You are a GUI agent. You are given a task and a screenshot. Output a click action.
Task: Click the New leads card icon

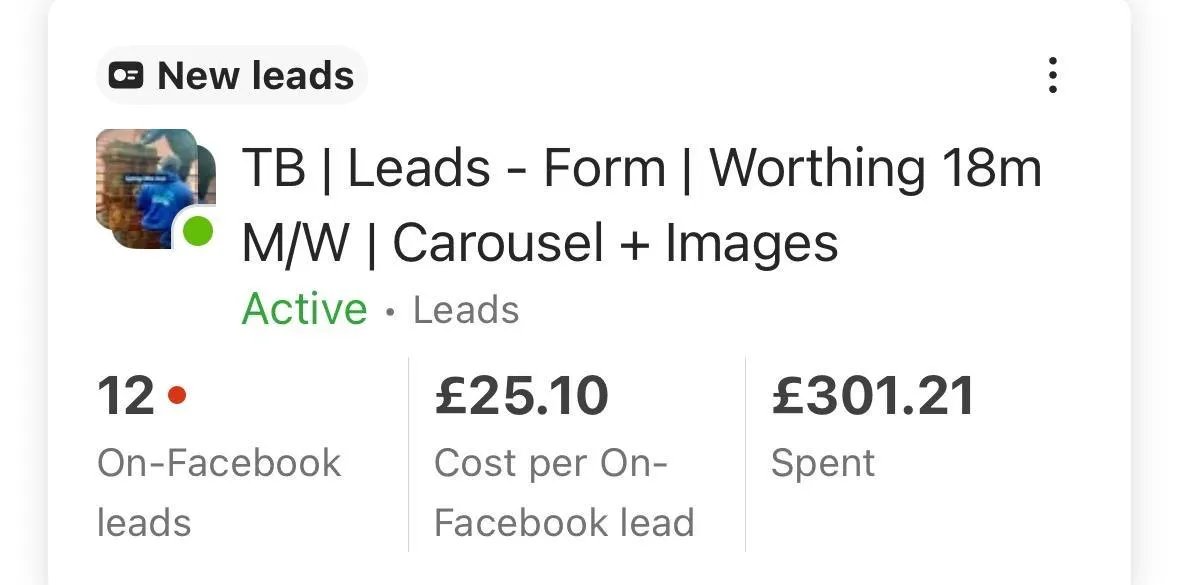point(126,76)
